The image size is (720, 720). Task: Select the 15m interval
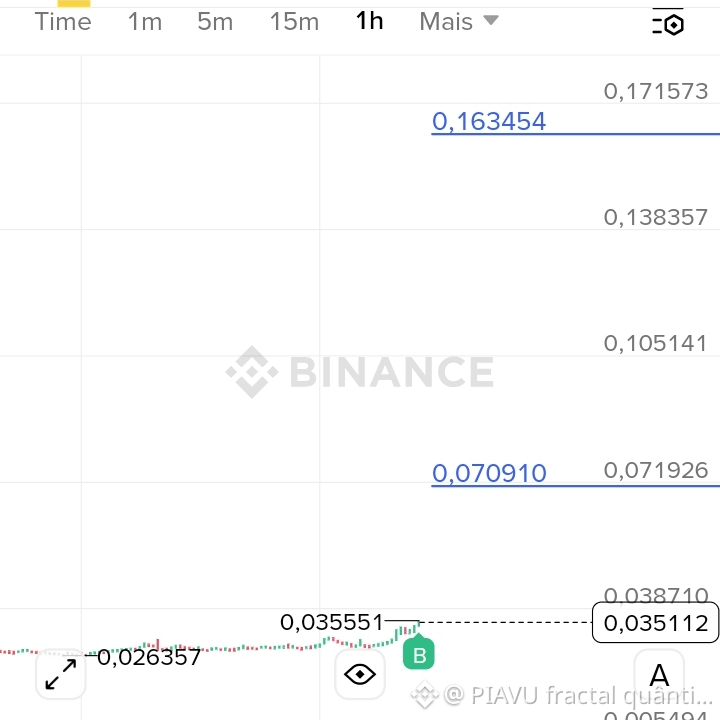294,22
